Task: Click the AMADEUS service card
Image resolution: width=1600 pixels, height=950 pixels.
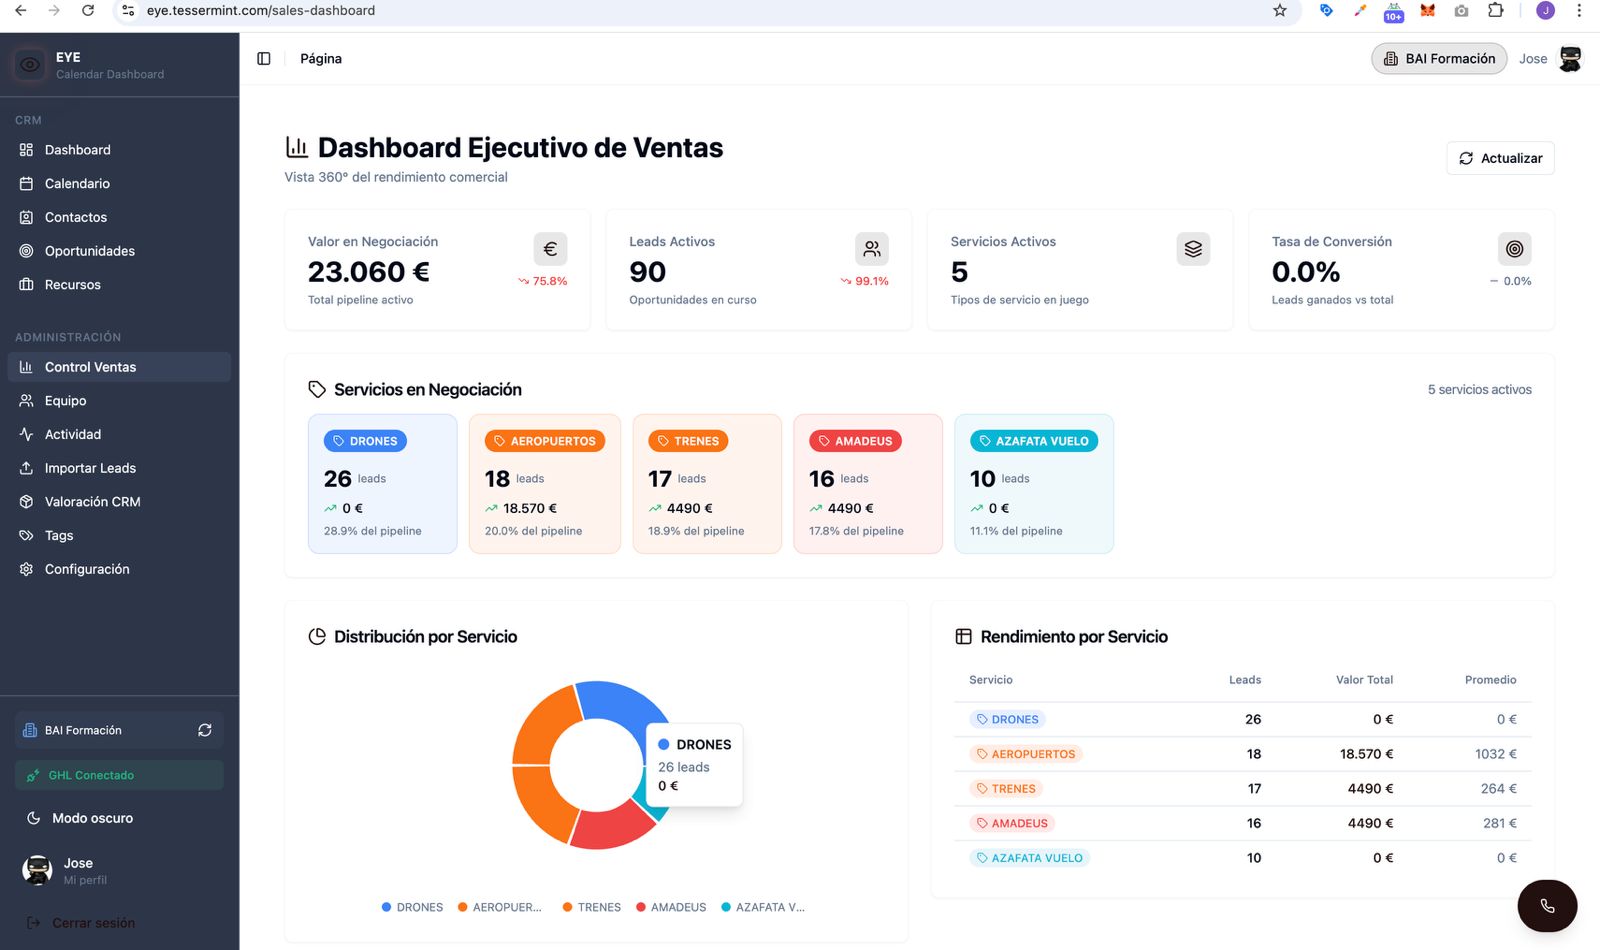Action: [x=868, y=484]
